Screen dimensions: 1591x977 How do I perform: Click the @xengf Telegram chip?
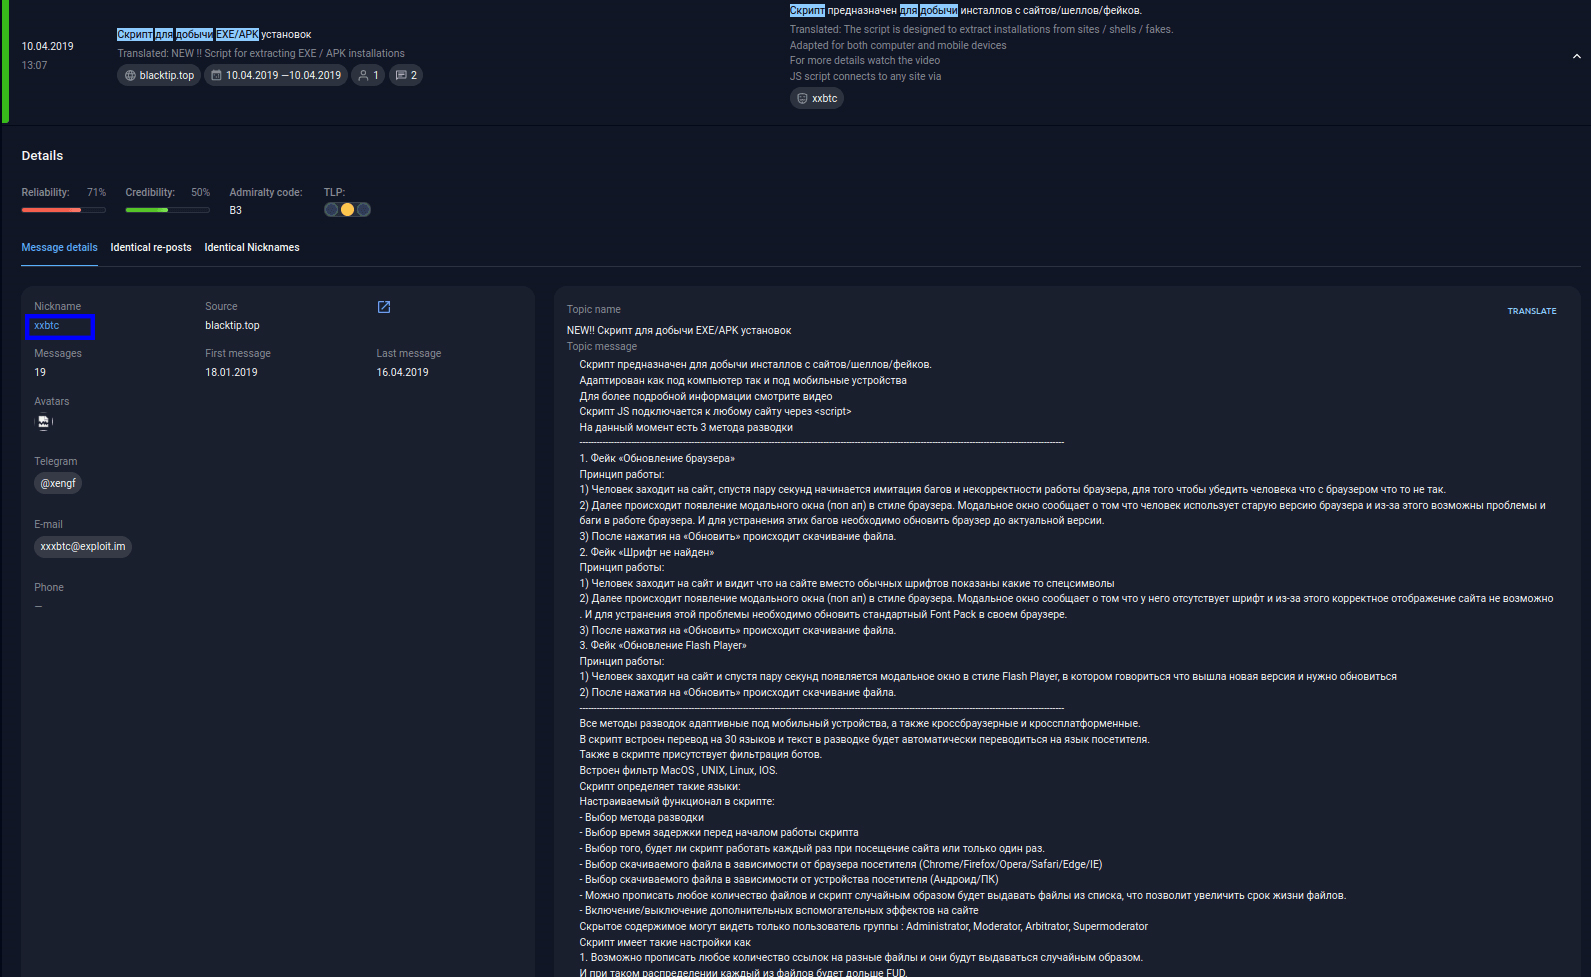pos(58,483)
